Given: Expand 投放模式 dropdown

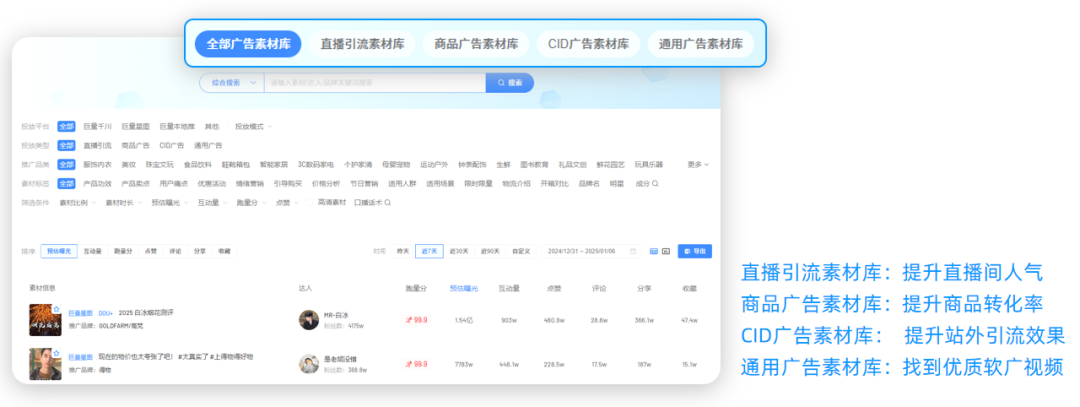Looking at the screenshot, I should [253, 127].
